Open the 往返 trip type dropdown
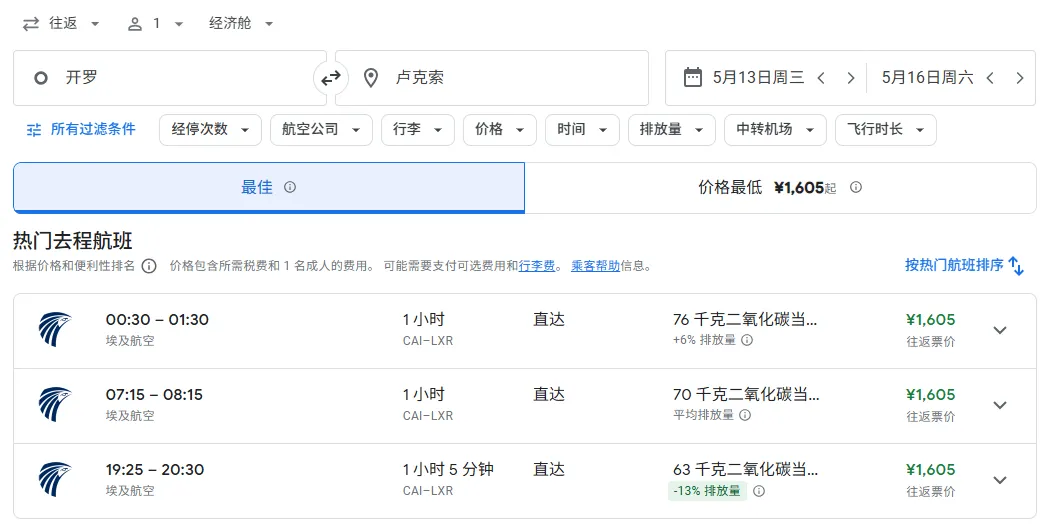 (x=61, y=23)
